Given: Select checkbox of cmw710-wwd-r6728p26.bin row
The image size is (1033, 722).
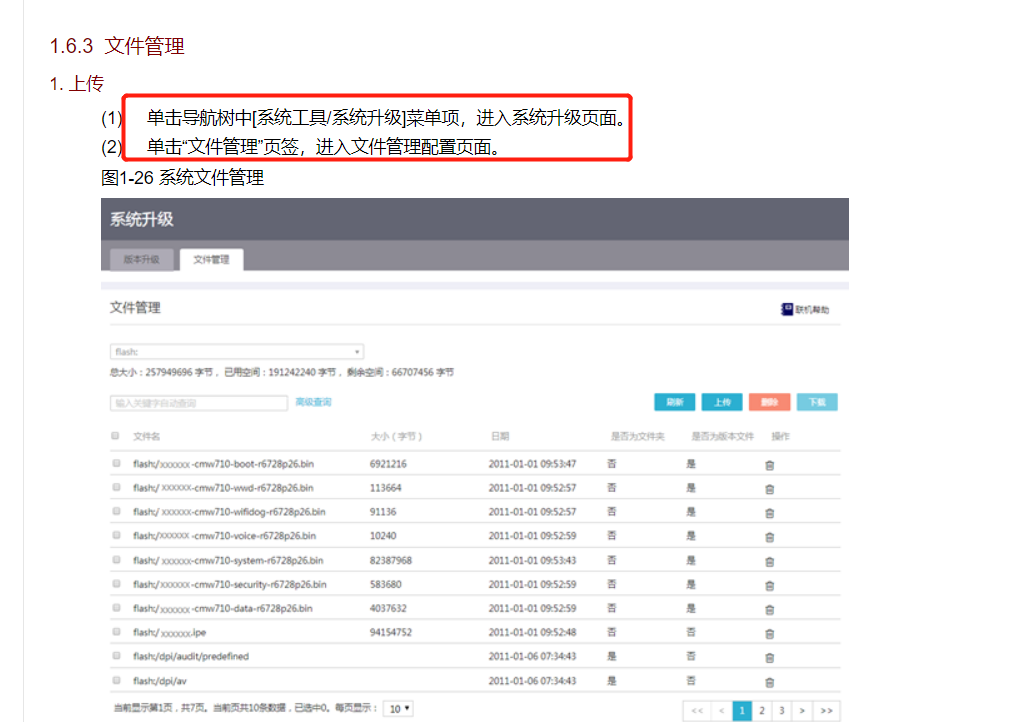Looking at the screenshot, I should coord(117,487).
